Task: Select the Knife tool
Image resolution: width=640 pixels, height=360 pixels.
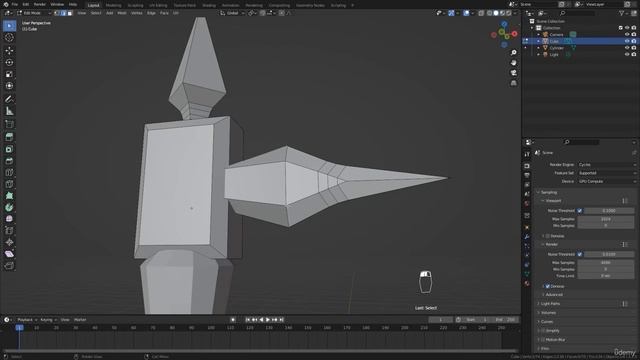Action: [x=9, y=184]
